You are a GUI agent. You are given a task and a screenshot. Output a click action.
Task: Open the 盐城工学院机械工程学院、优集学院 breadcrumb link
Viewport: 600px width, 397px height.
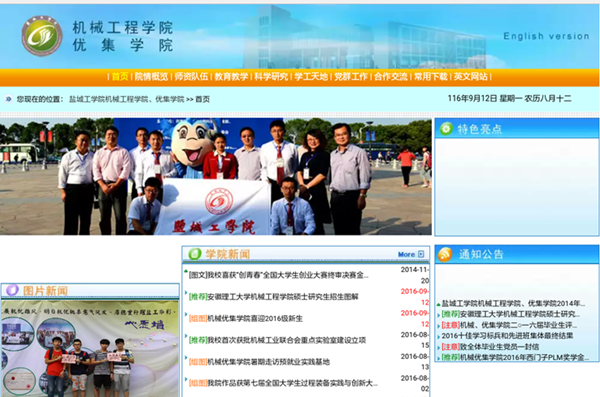tap(126, 99)
